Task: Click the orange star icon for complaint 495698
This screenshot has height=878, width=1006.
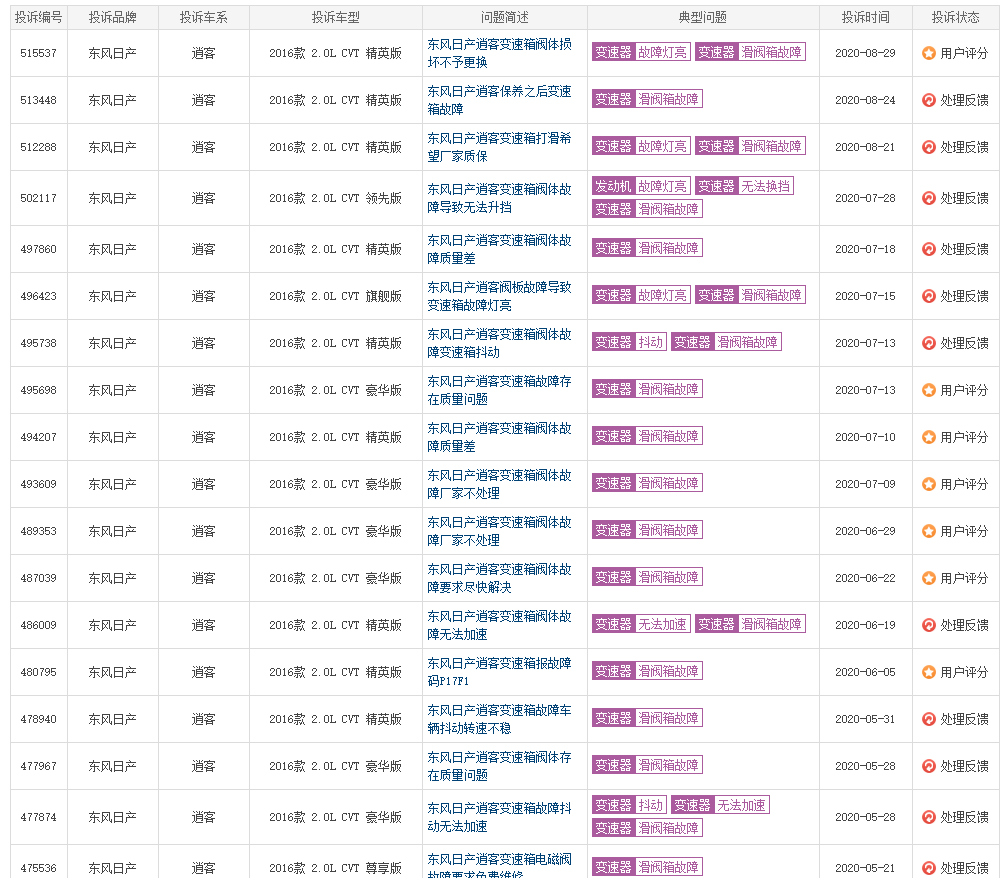Action: [x=928, y=390]
